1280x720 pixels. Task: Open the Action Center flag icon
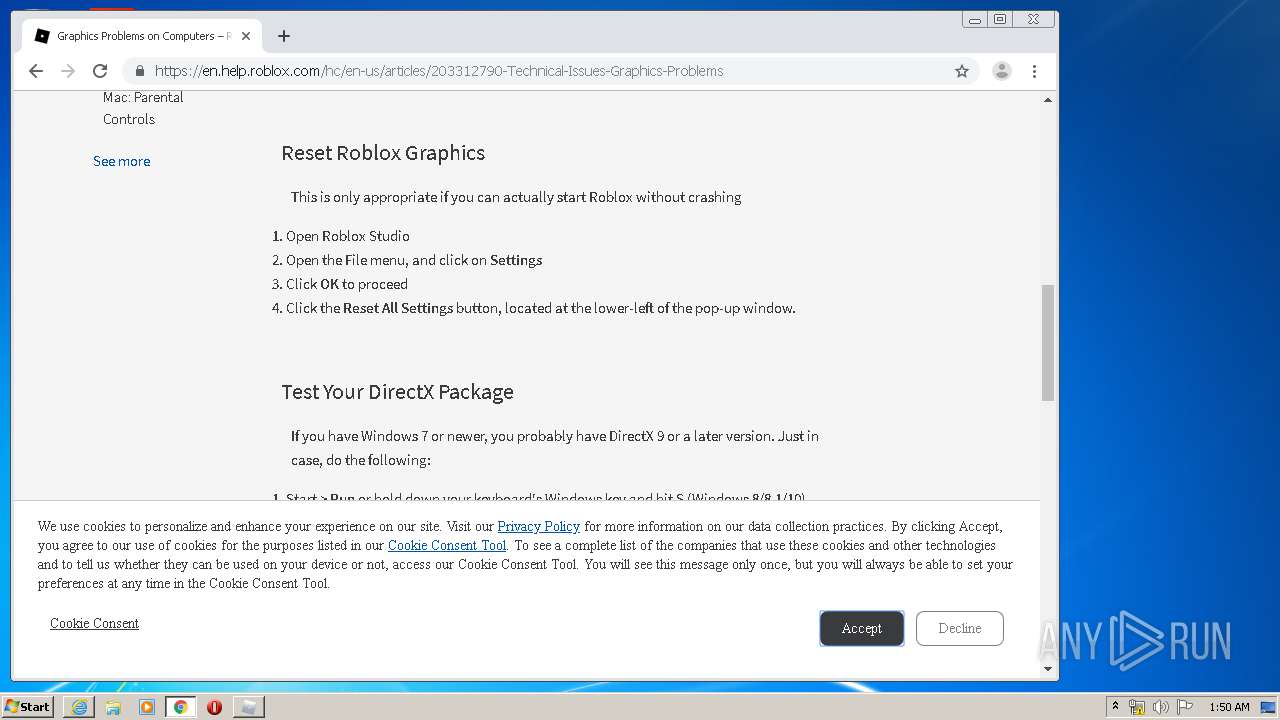tap(1184, 707)
